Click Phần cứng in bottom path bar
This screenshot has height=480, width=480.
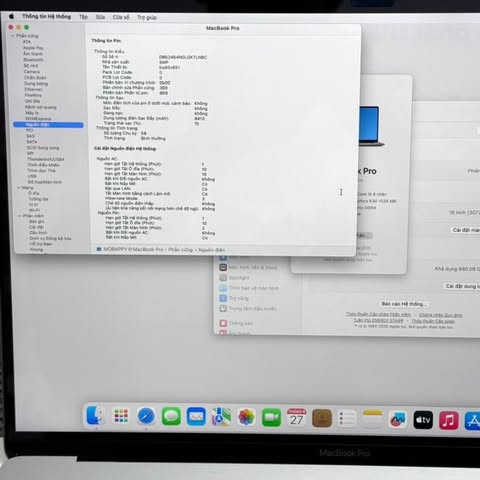pyautogui.click(x=180, y=249)
